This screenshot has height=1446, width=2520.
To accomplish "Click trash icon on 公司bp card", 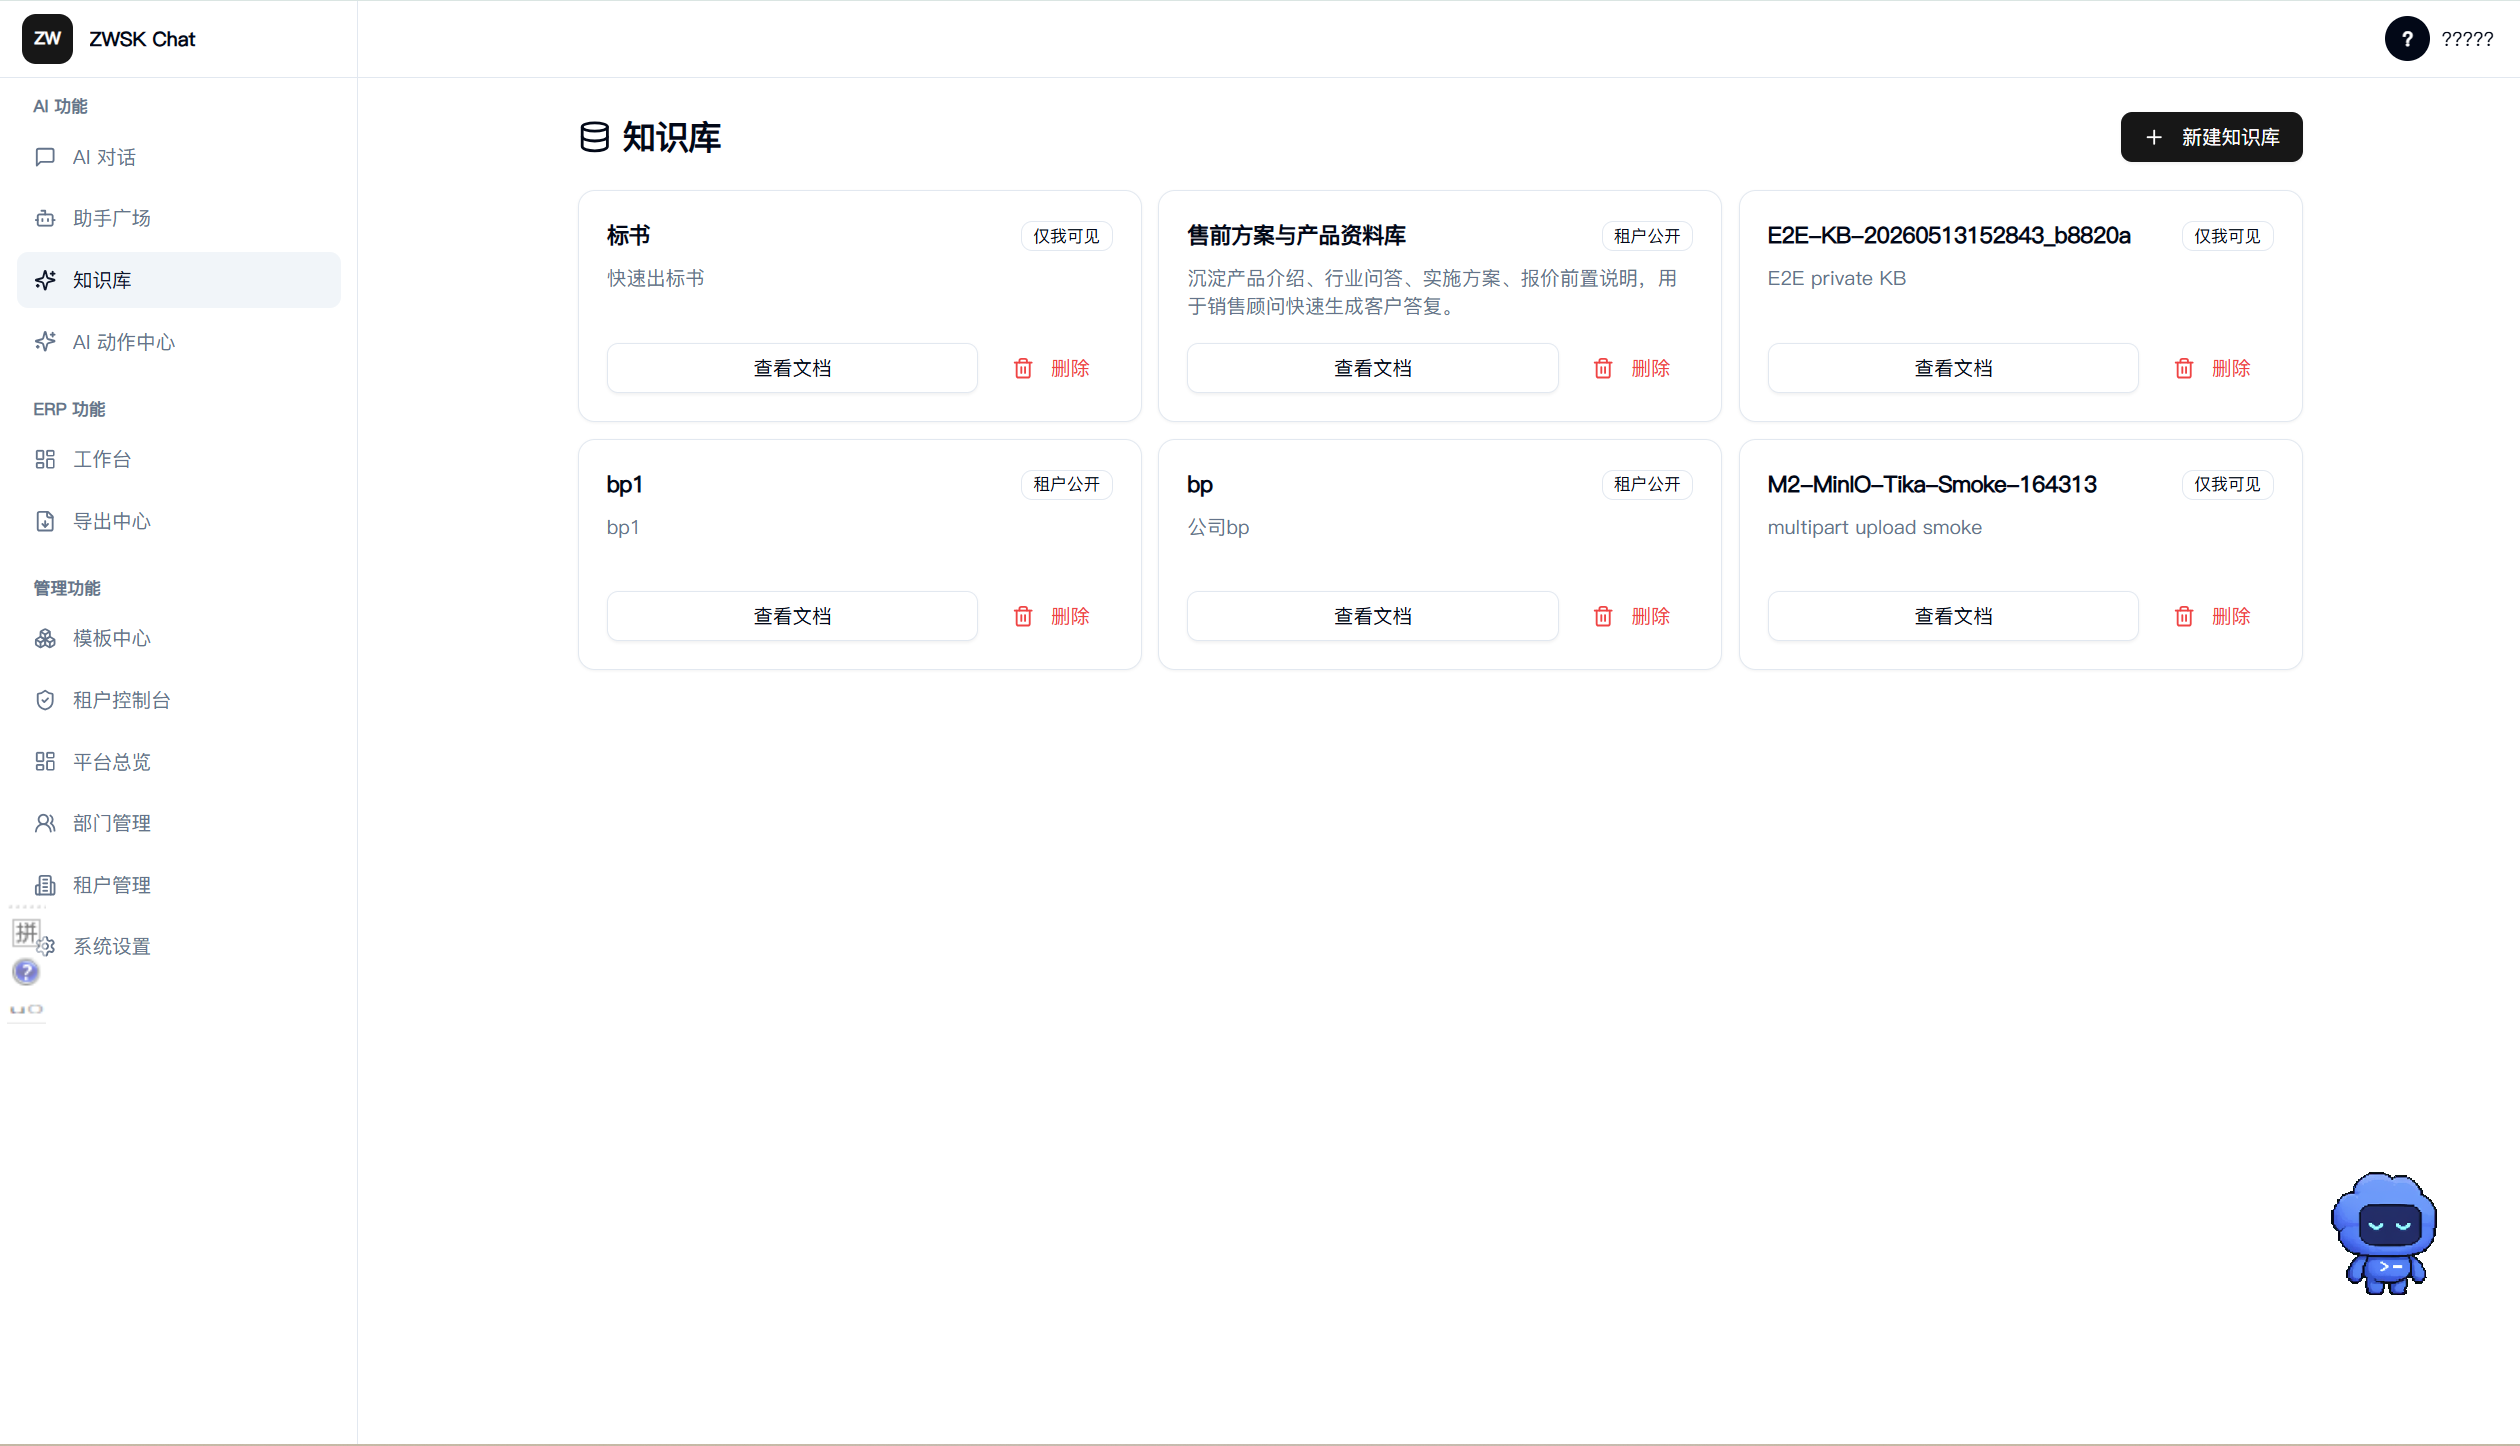I will tap(1603, 616).
